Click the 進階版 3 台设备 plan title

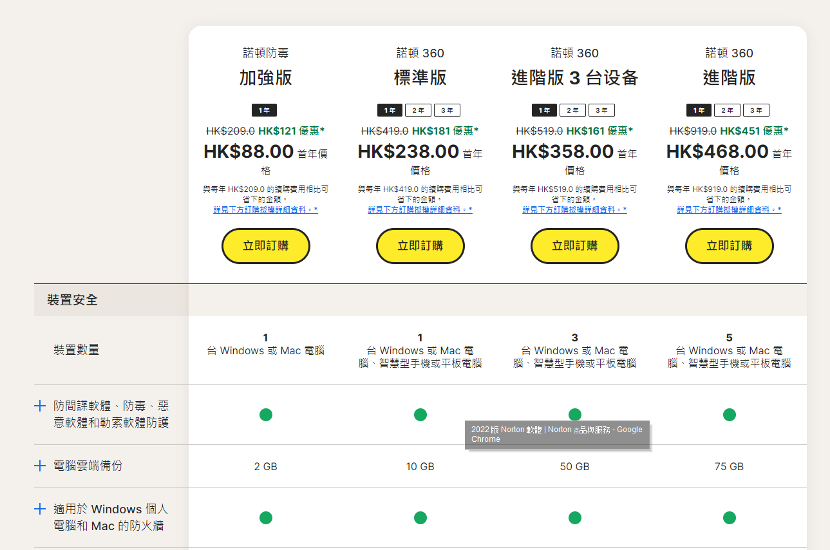point(575,78)
